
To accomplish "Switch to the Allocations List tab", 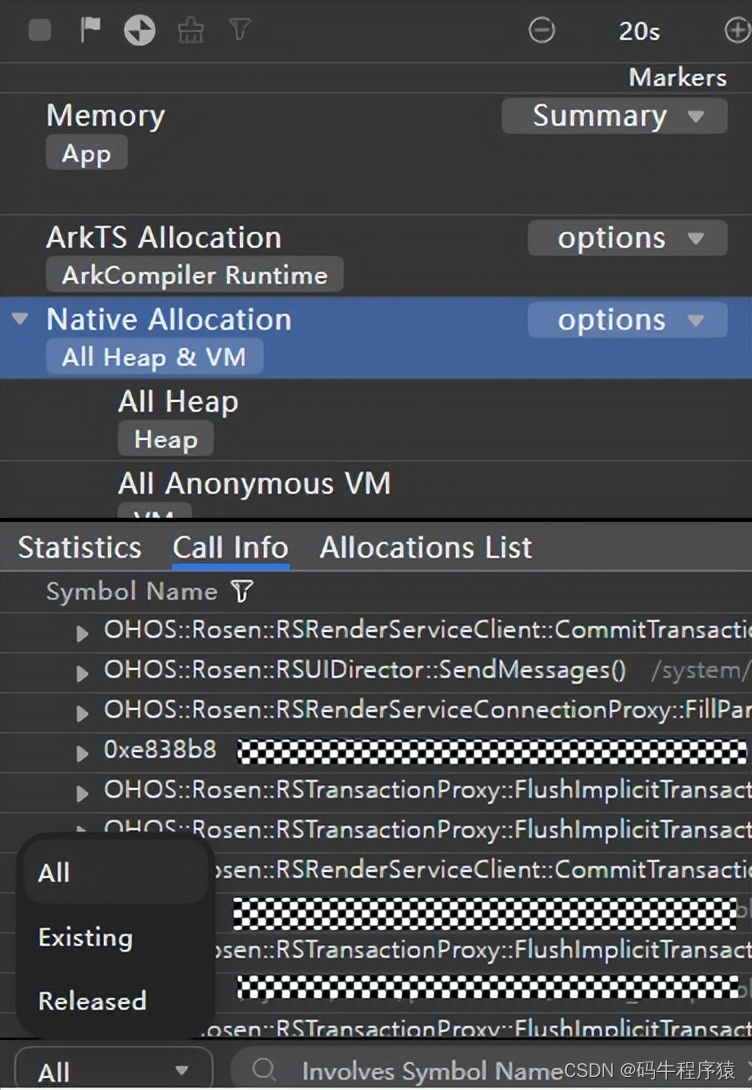I will pyautogui.click(x=425, y=548).
